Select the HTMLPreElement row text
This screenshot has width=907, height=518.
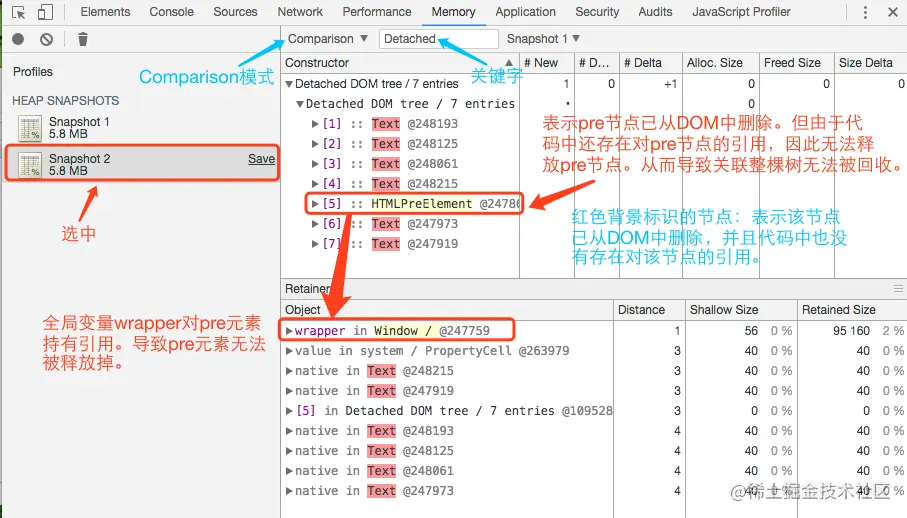click(421, 204)
